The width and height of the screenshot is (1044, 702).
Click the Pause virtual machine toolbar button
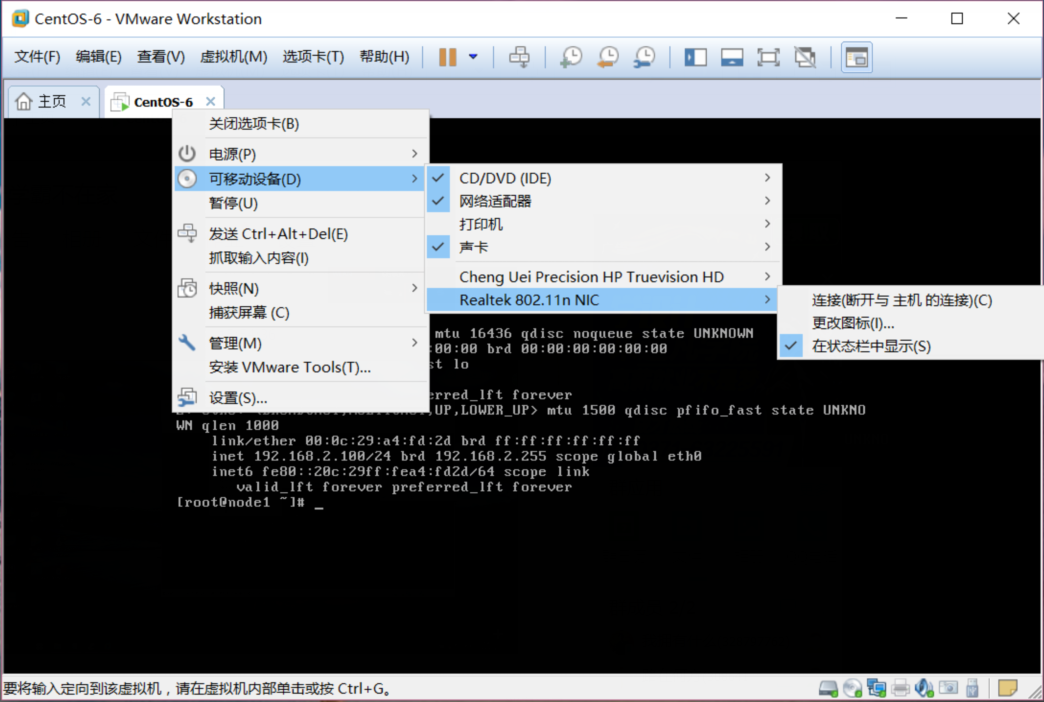[x=447, y=57]
